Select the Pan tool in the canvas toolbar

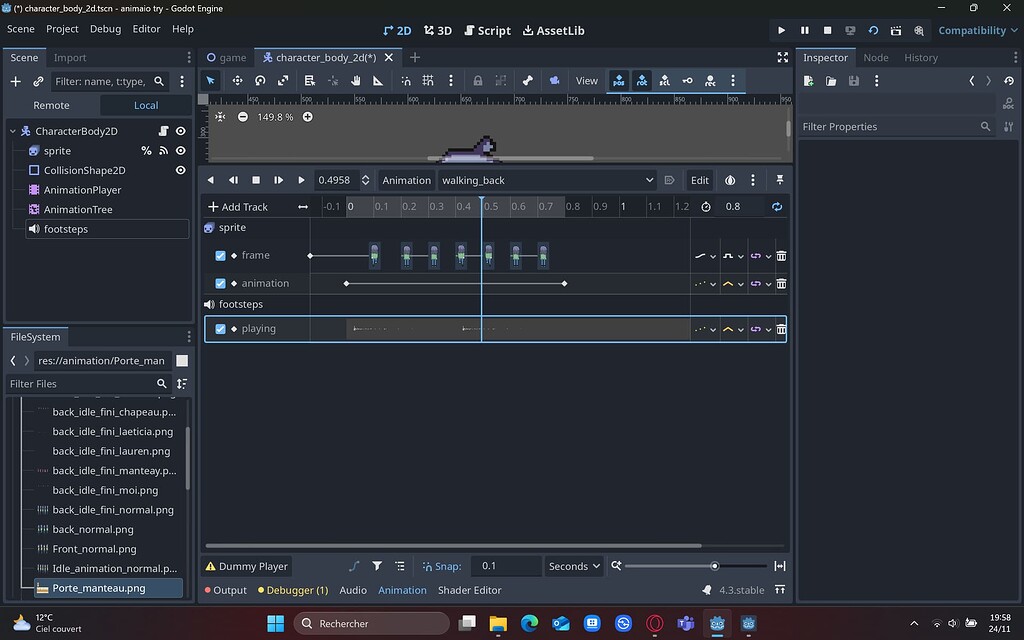point(356,80)
